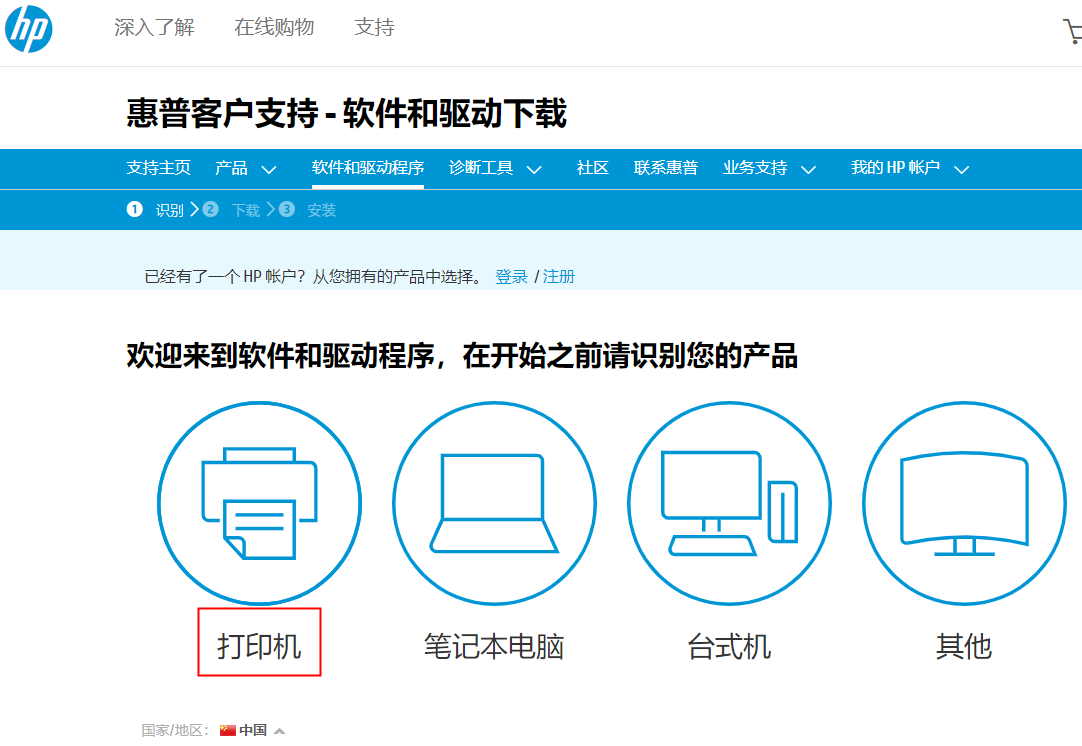This screenshot has width=1082, height=746.
Task: Click step 3 安装 circle icon
Action: click(287, 210)
